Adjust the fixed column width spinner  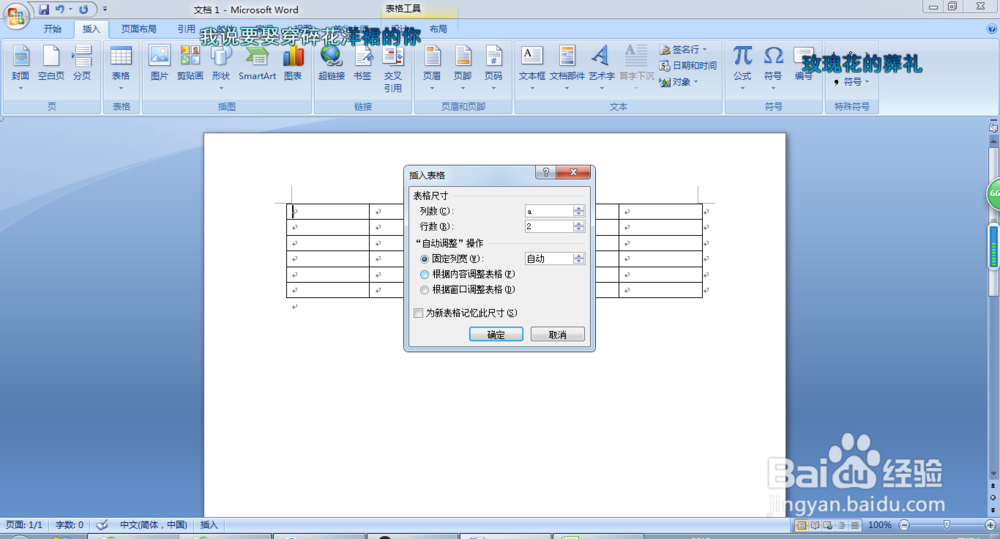[578, 258]
